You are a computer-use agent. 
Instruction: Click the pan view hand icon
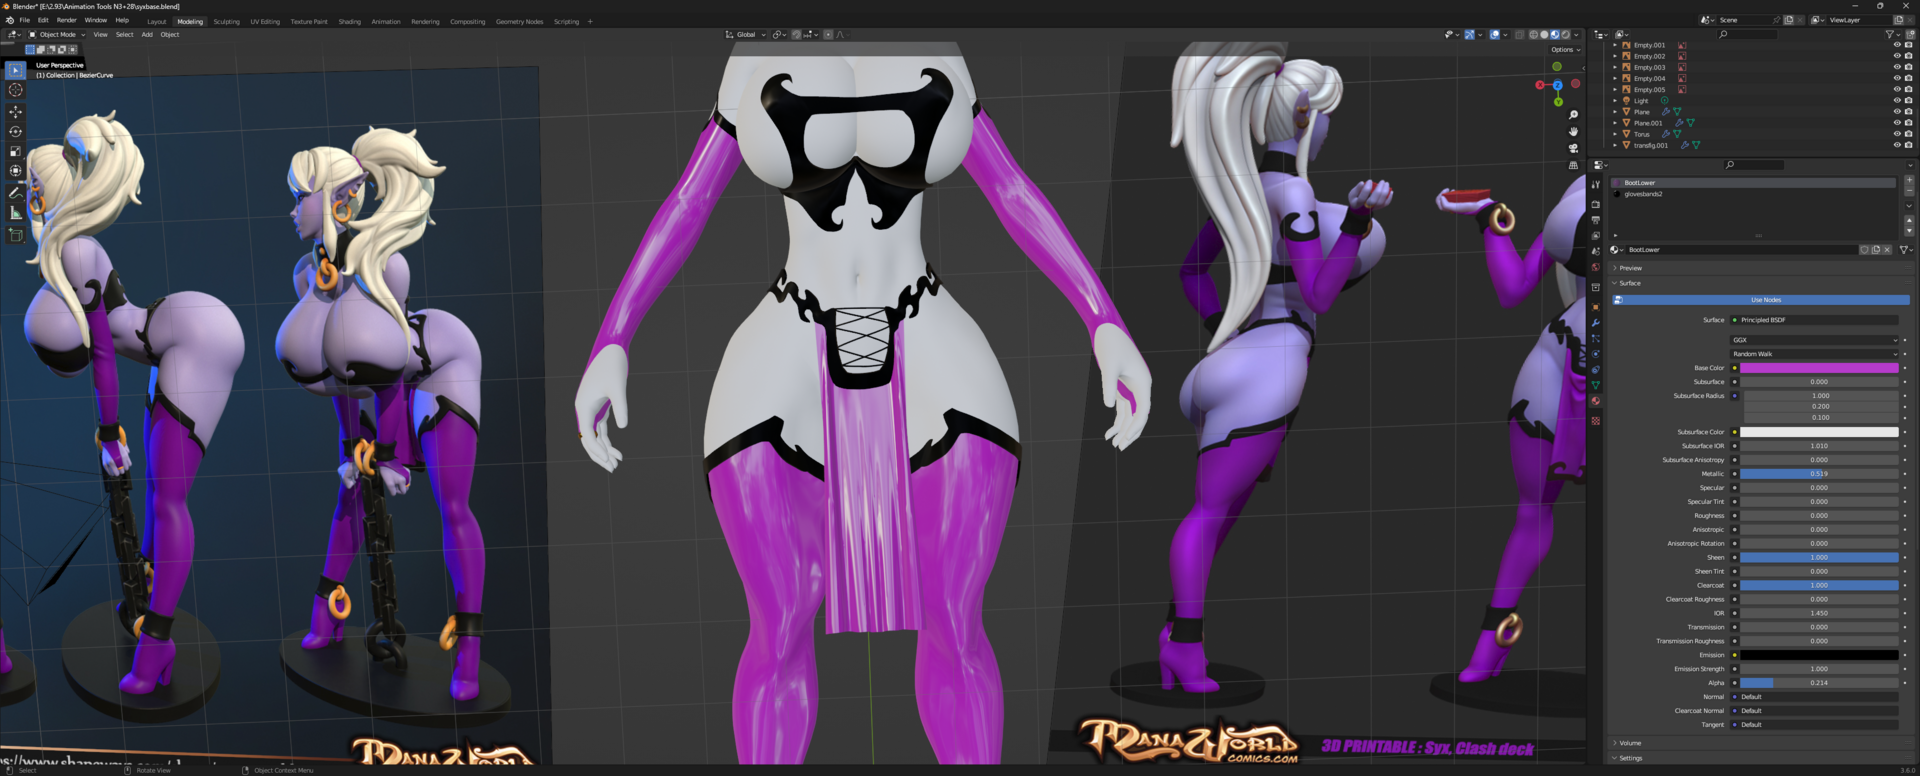[x=1573, y=132]
